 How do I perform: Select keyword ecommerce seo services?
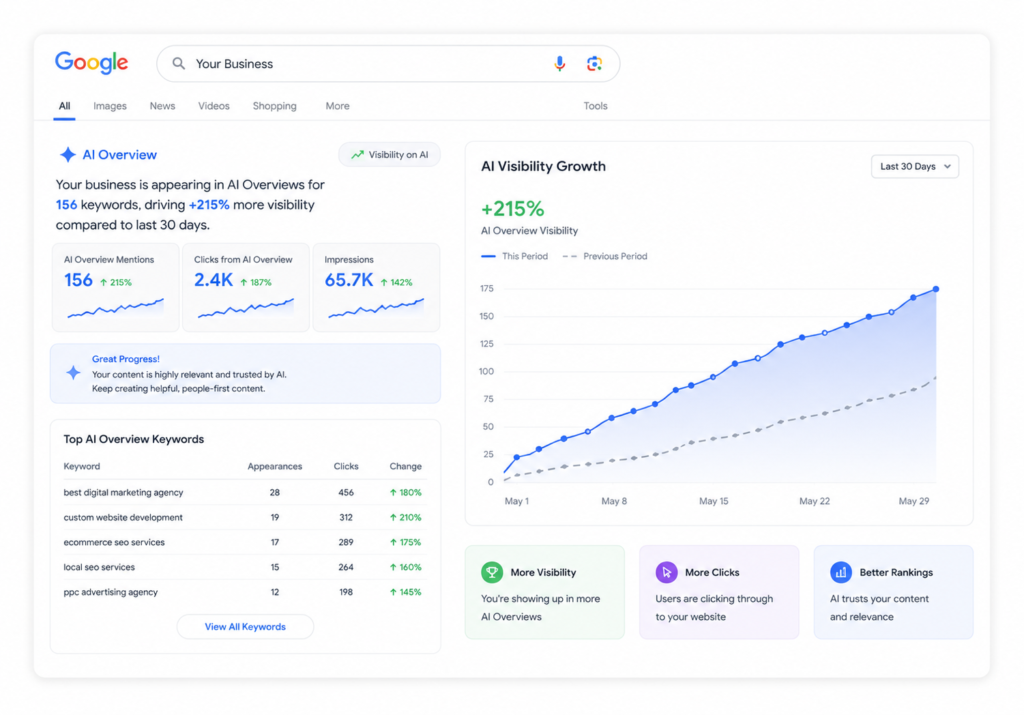click(x=114, y=542)
